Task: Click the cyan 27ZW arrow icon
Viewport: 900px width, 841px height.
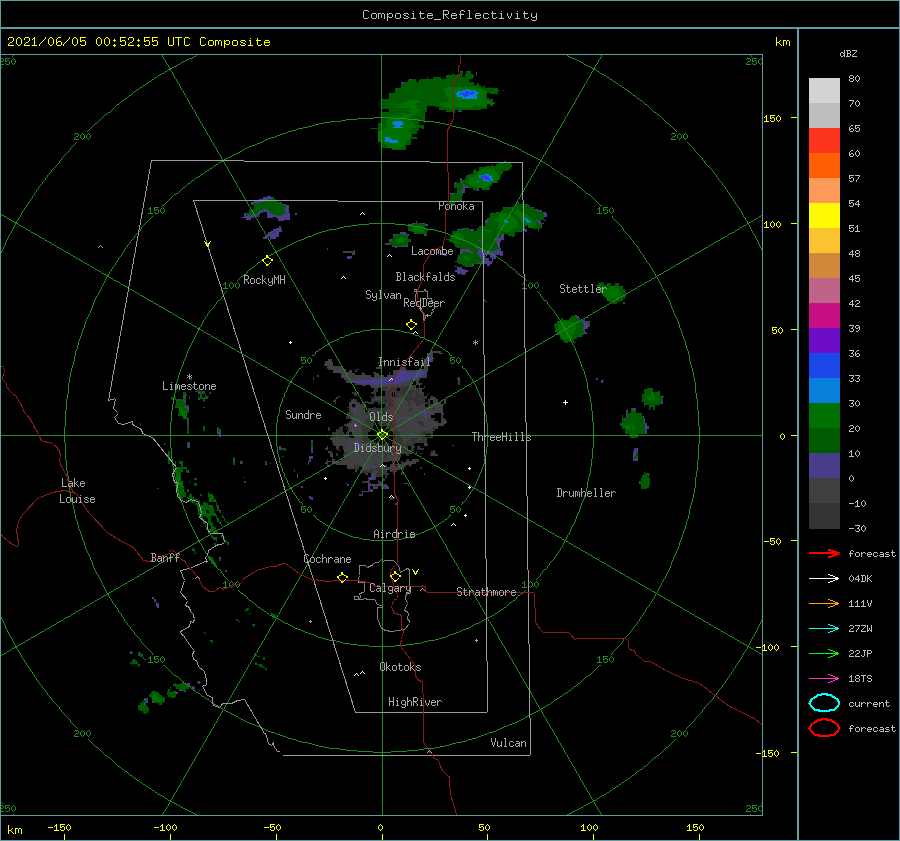Action: pos(824,629)
